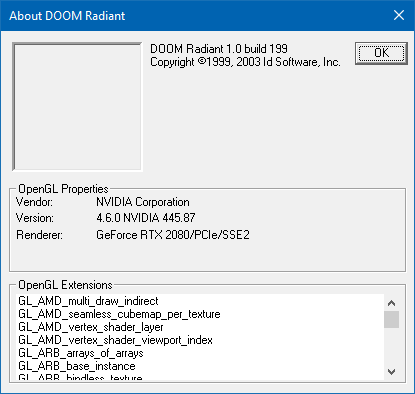Close the About DOOM Radiant dialog
The width and height of the screenshot is (415, 394).
399,15
